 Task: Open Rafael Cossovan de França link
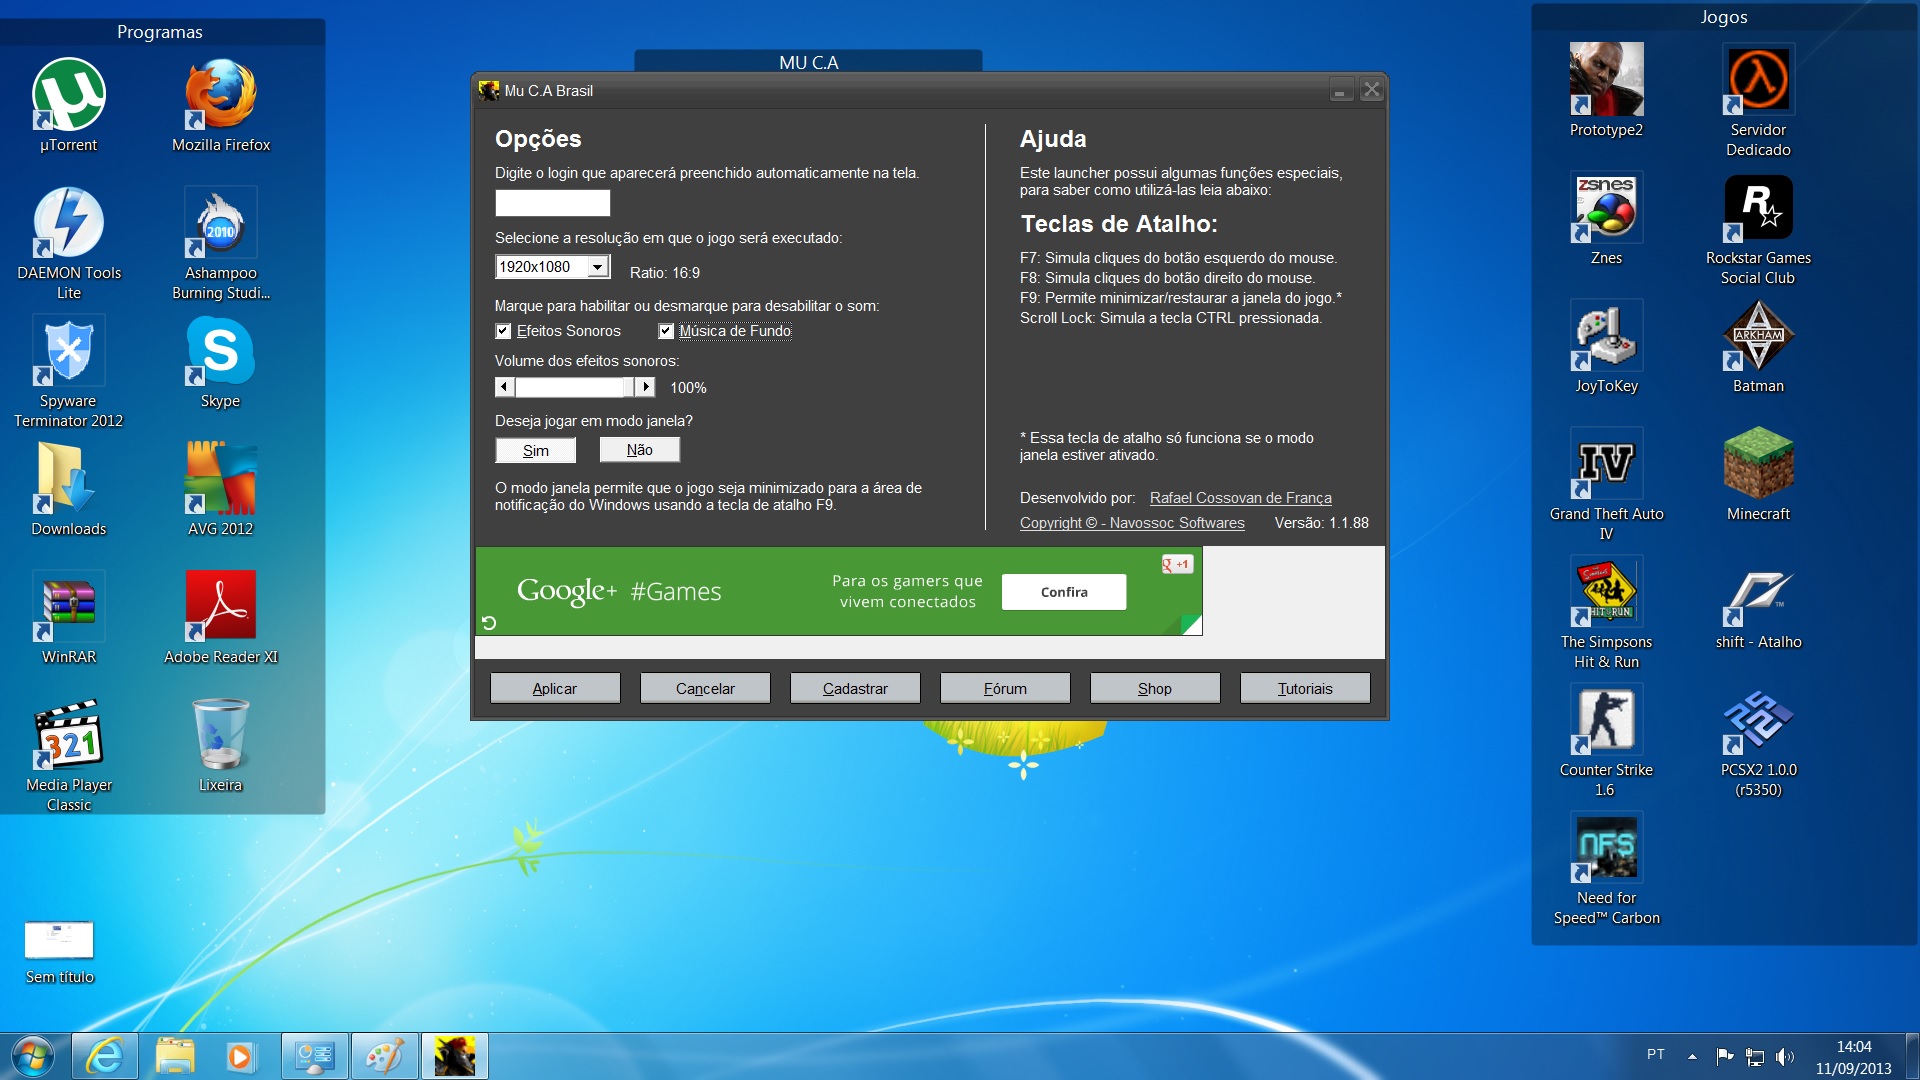(x=1240, y=498)
